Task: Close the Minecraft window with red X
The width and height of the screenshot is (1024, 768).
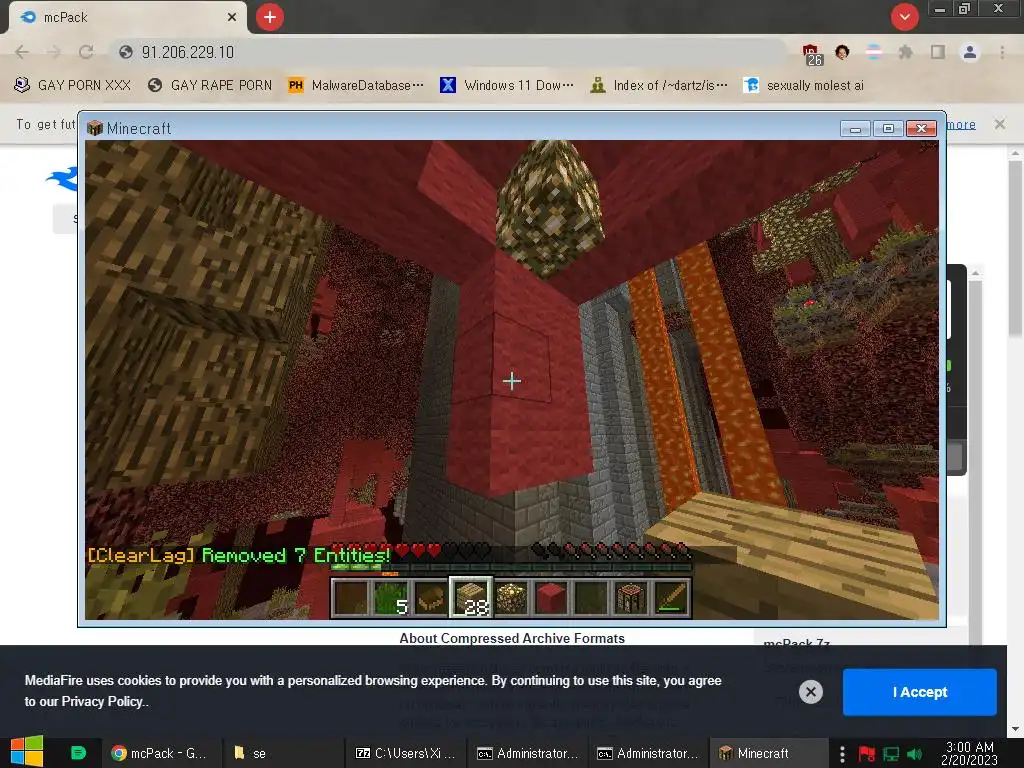Action: 921,128
